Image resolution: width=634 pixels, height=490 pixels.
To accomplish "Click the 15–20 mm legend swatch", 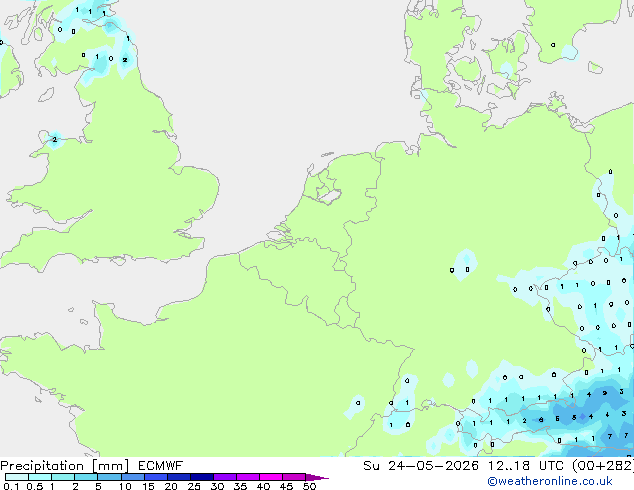I will click(x=155, y=477).
